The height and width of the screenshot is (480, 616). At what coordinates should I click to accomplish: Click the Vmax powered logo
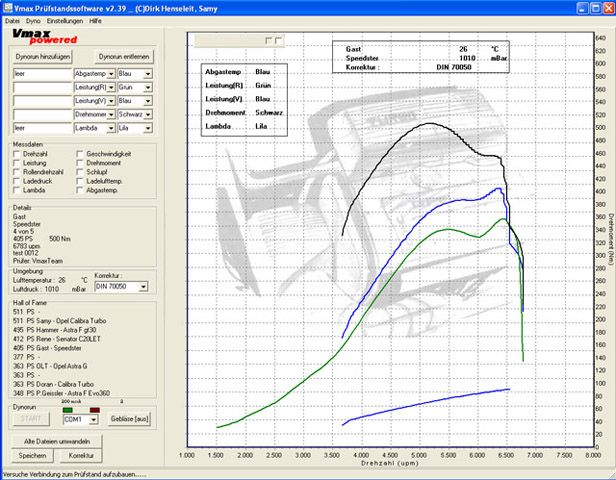pos(44,37)
